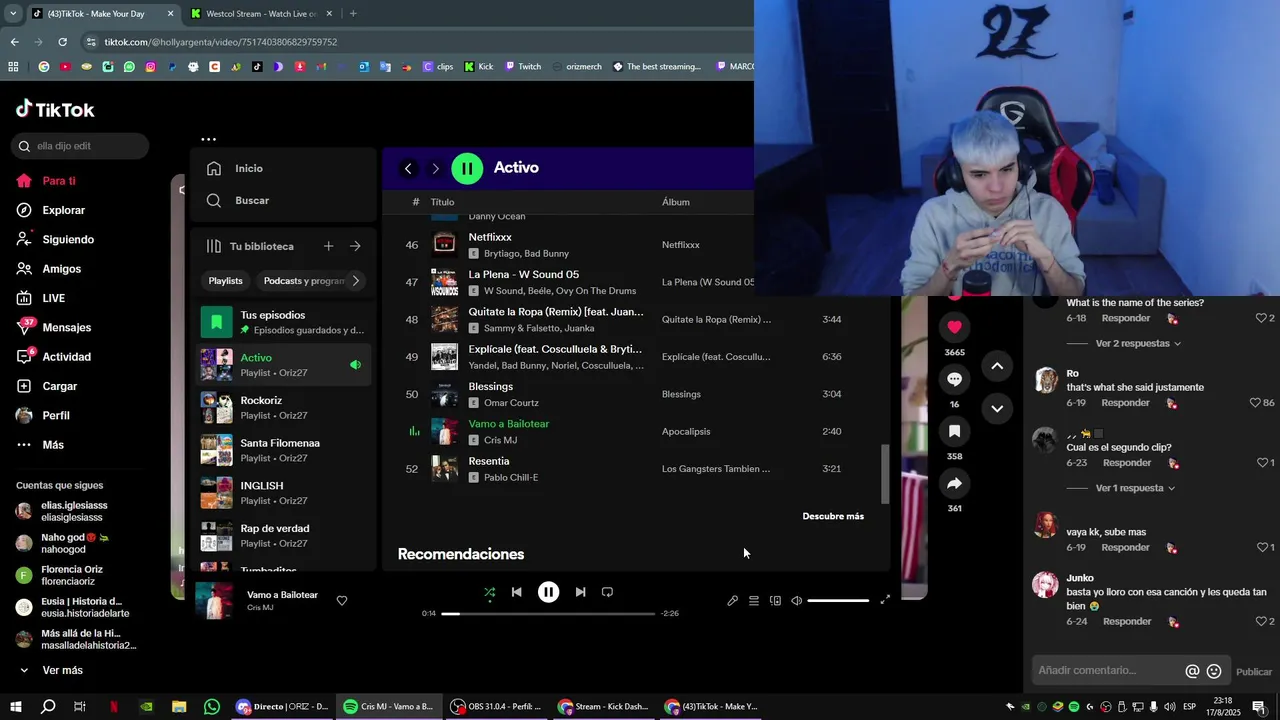Expand Ver 1 respuesta reply

pos(1135,488)
